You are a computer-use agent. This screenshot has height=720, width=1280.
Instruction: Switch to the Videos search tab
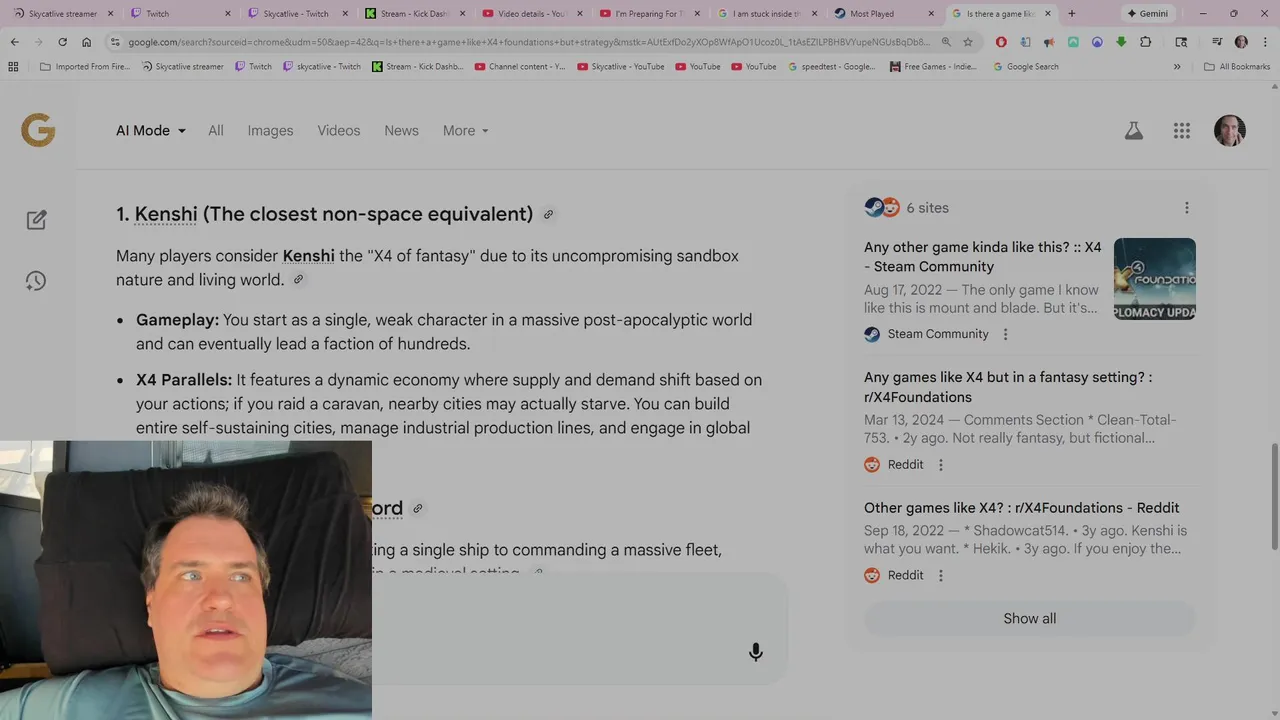[339, 131]
